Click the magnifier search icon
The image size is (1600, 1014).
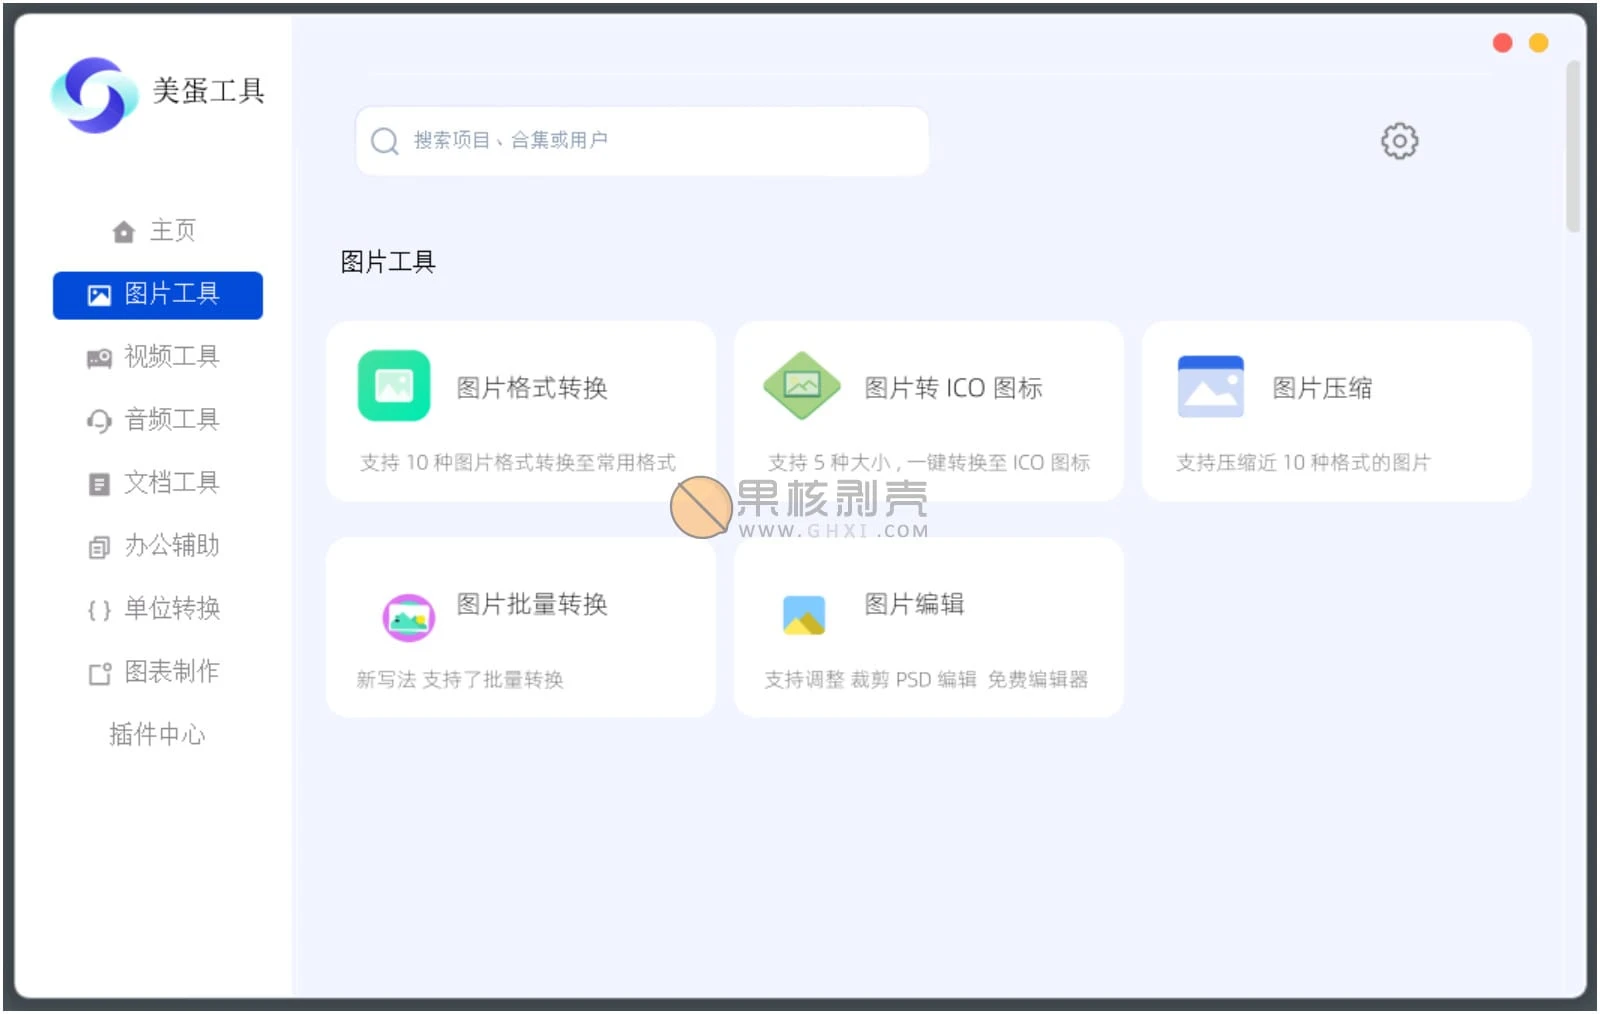385,141
